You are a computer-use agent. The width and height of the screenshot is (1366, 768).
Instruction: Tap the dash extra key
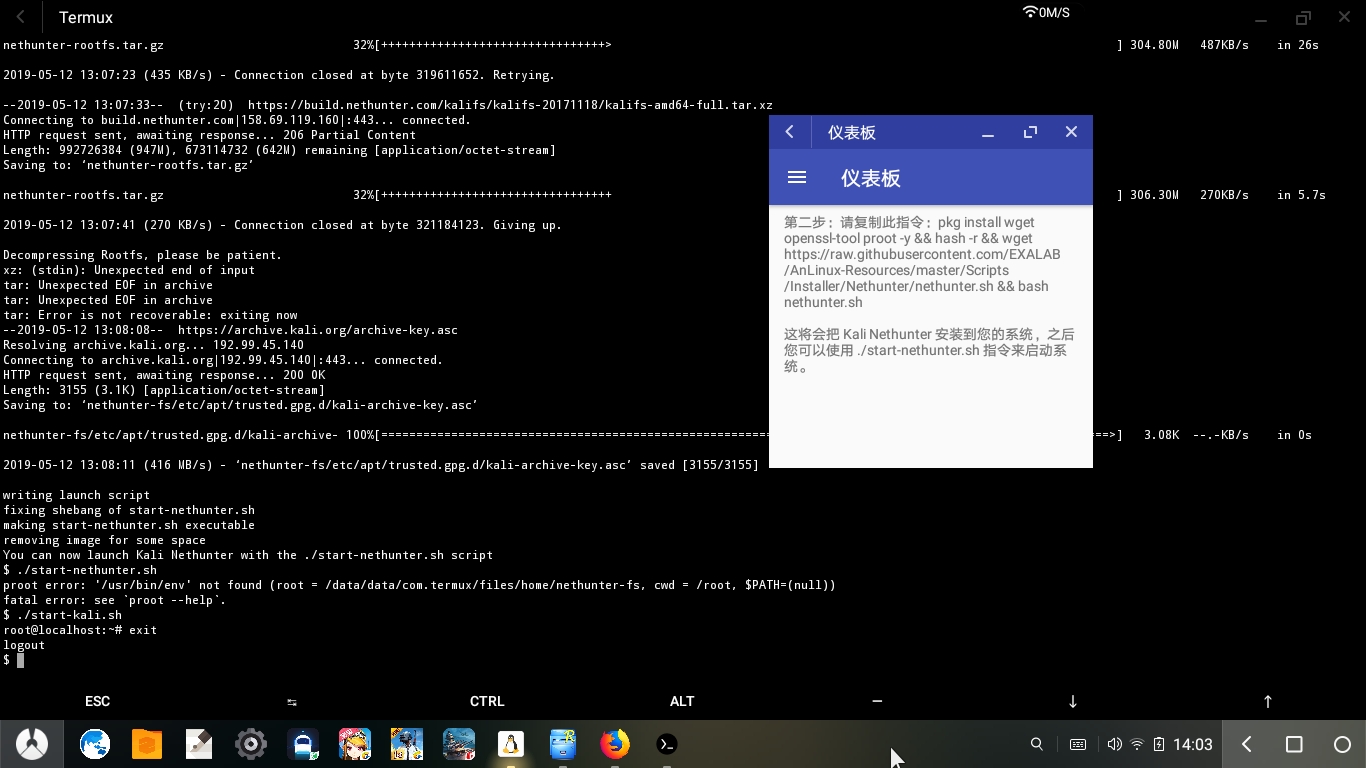[877, 702]
